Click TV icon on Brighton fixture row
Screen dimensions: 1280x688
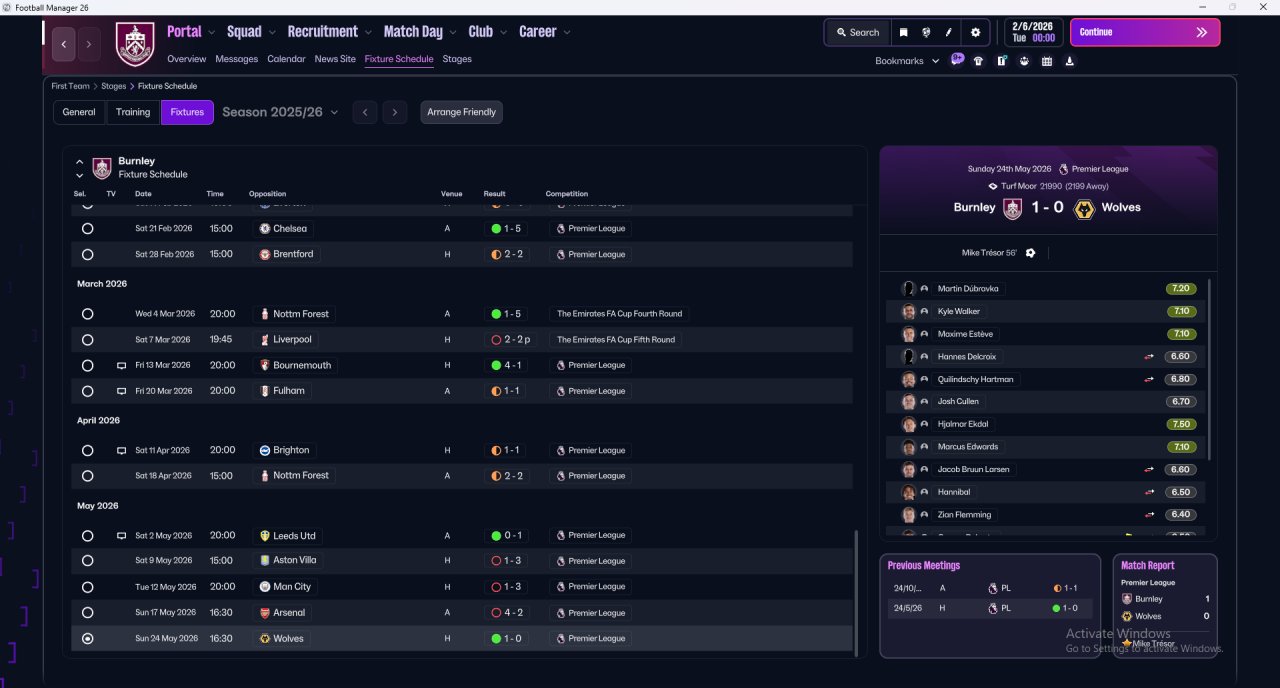coord(121,451)
